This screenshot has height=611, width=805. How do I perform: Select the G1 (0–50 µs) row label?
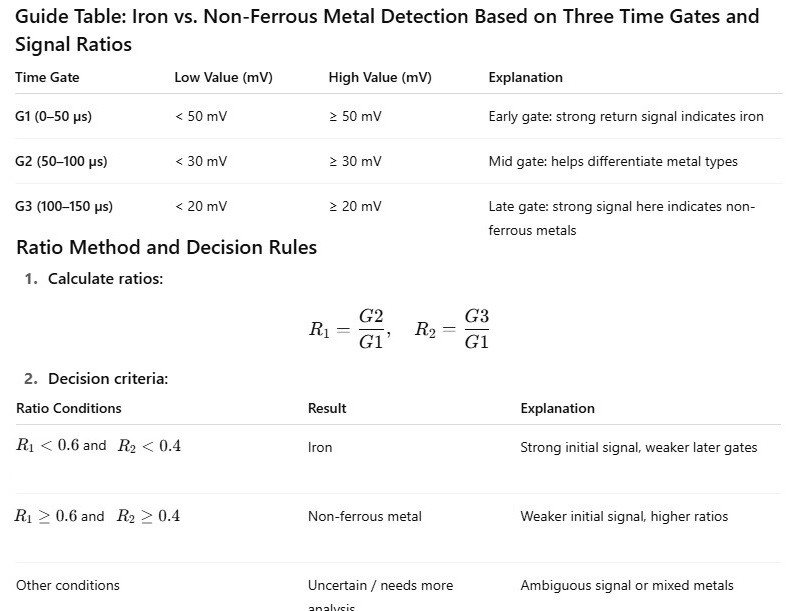[53, 116]
